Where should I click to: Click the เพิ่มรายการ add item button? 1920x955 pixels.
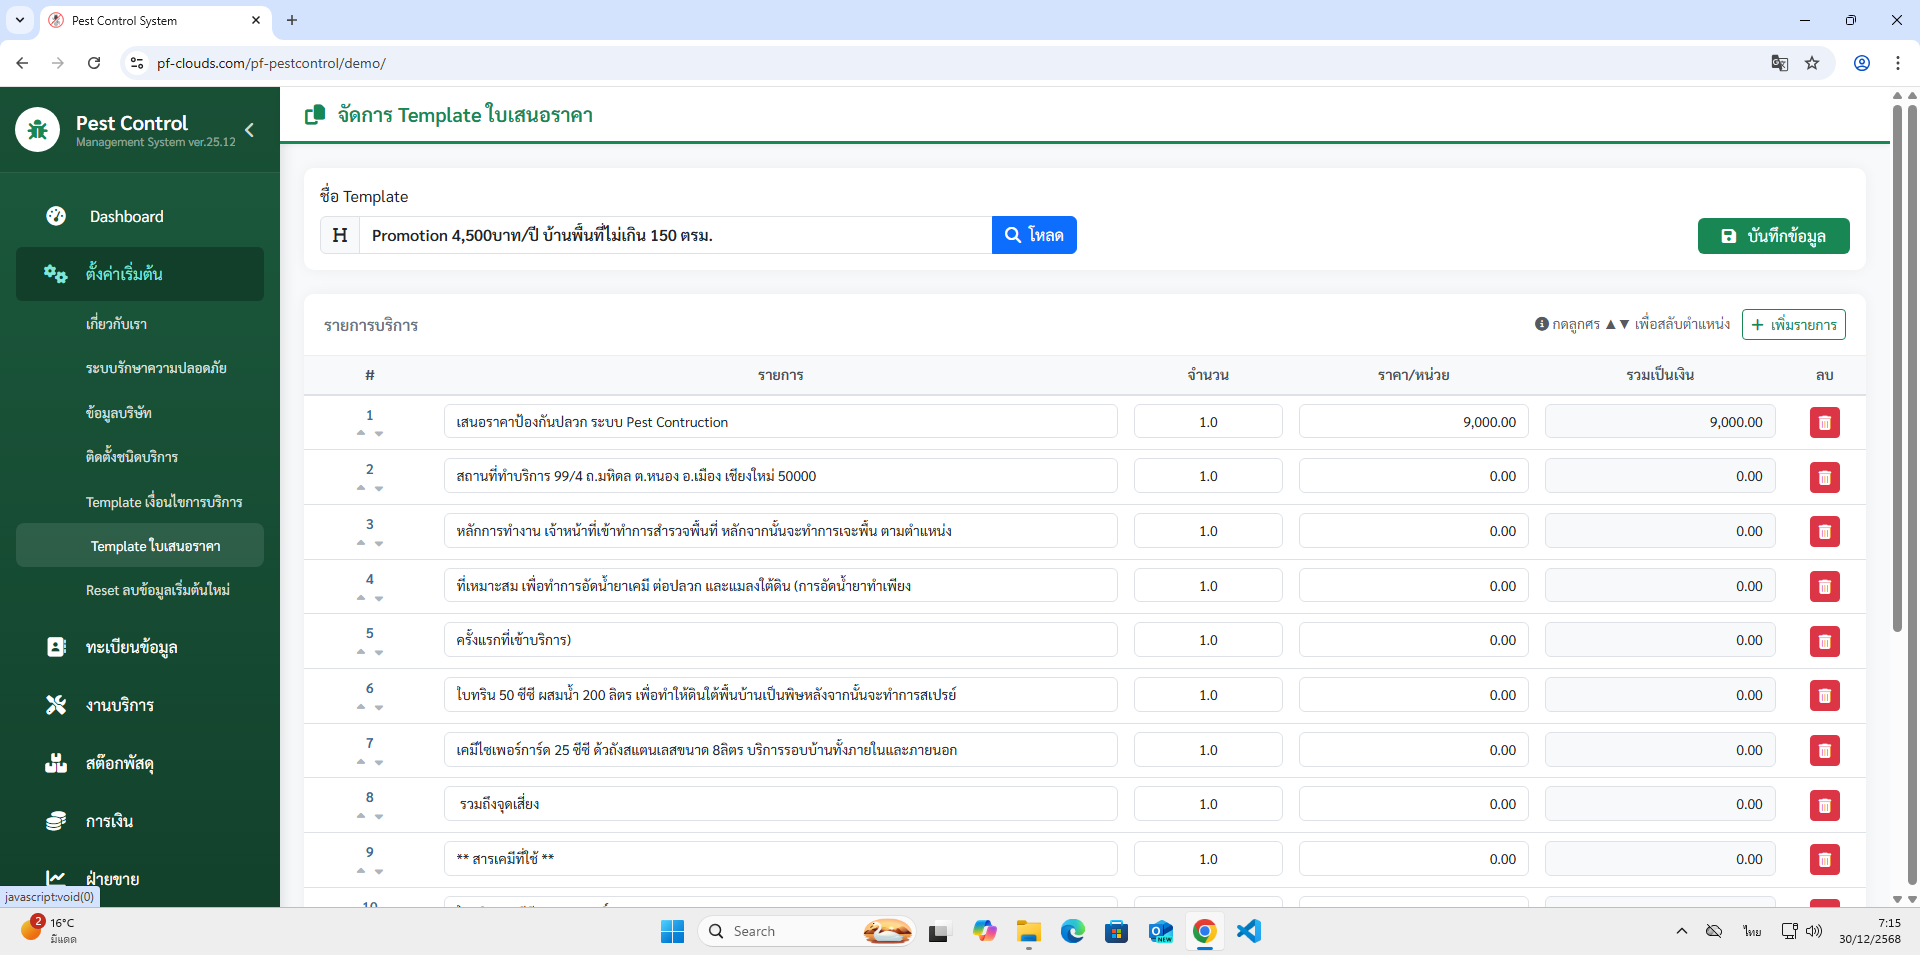(1793, 325)
